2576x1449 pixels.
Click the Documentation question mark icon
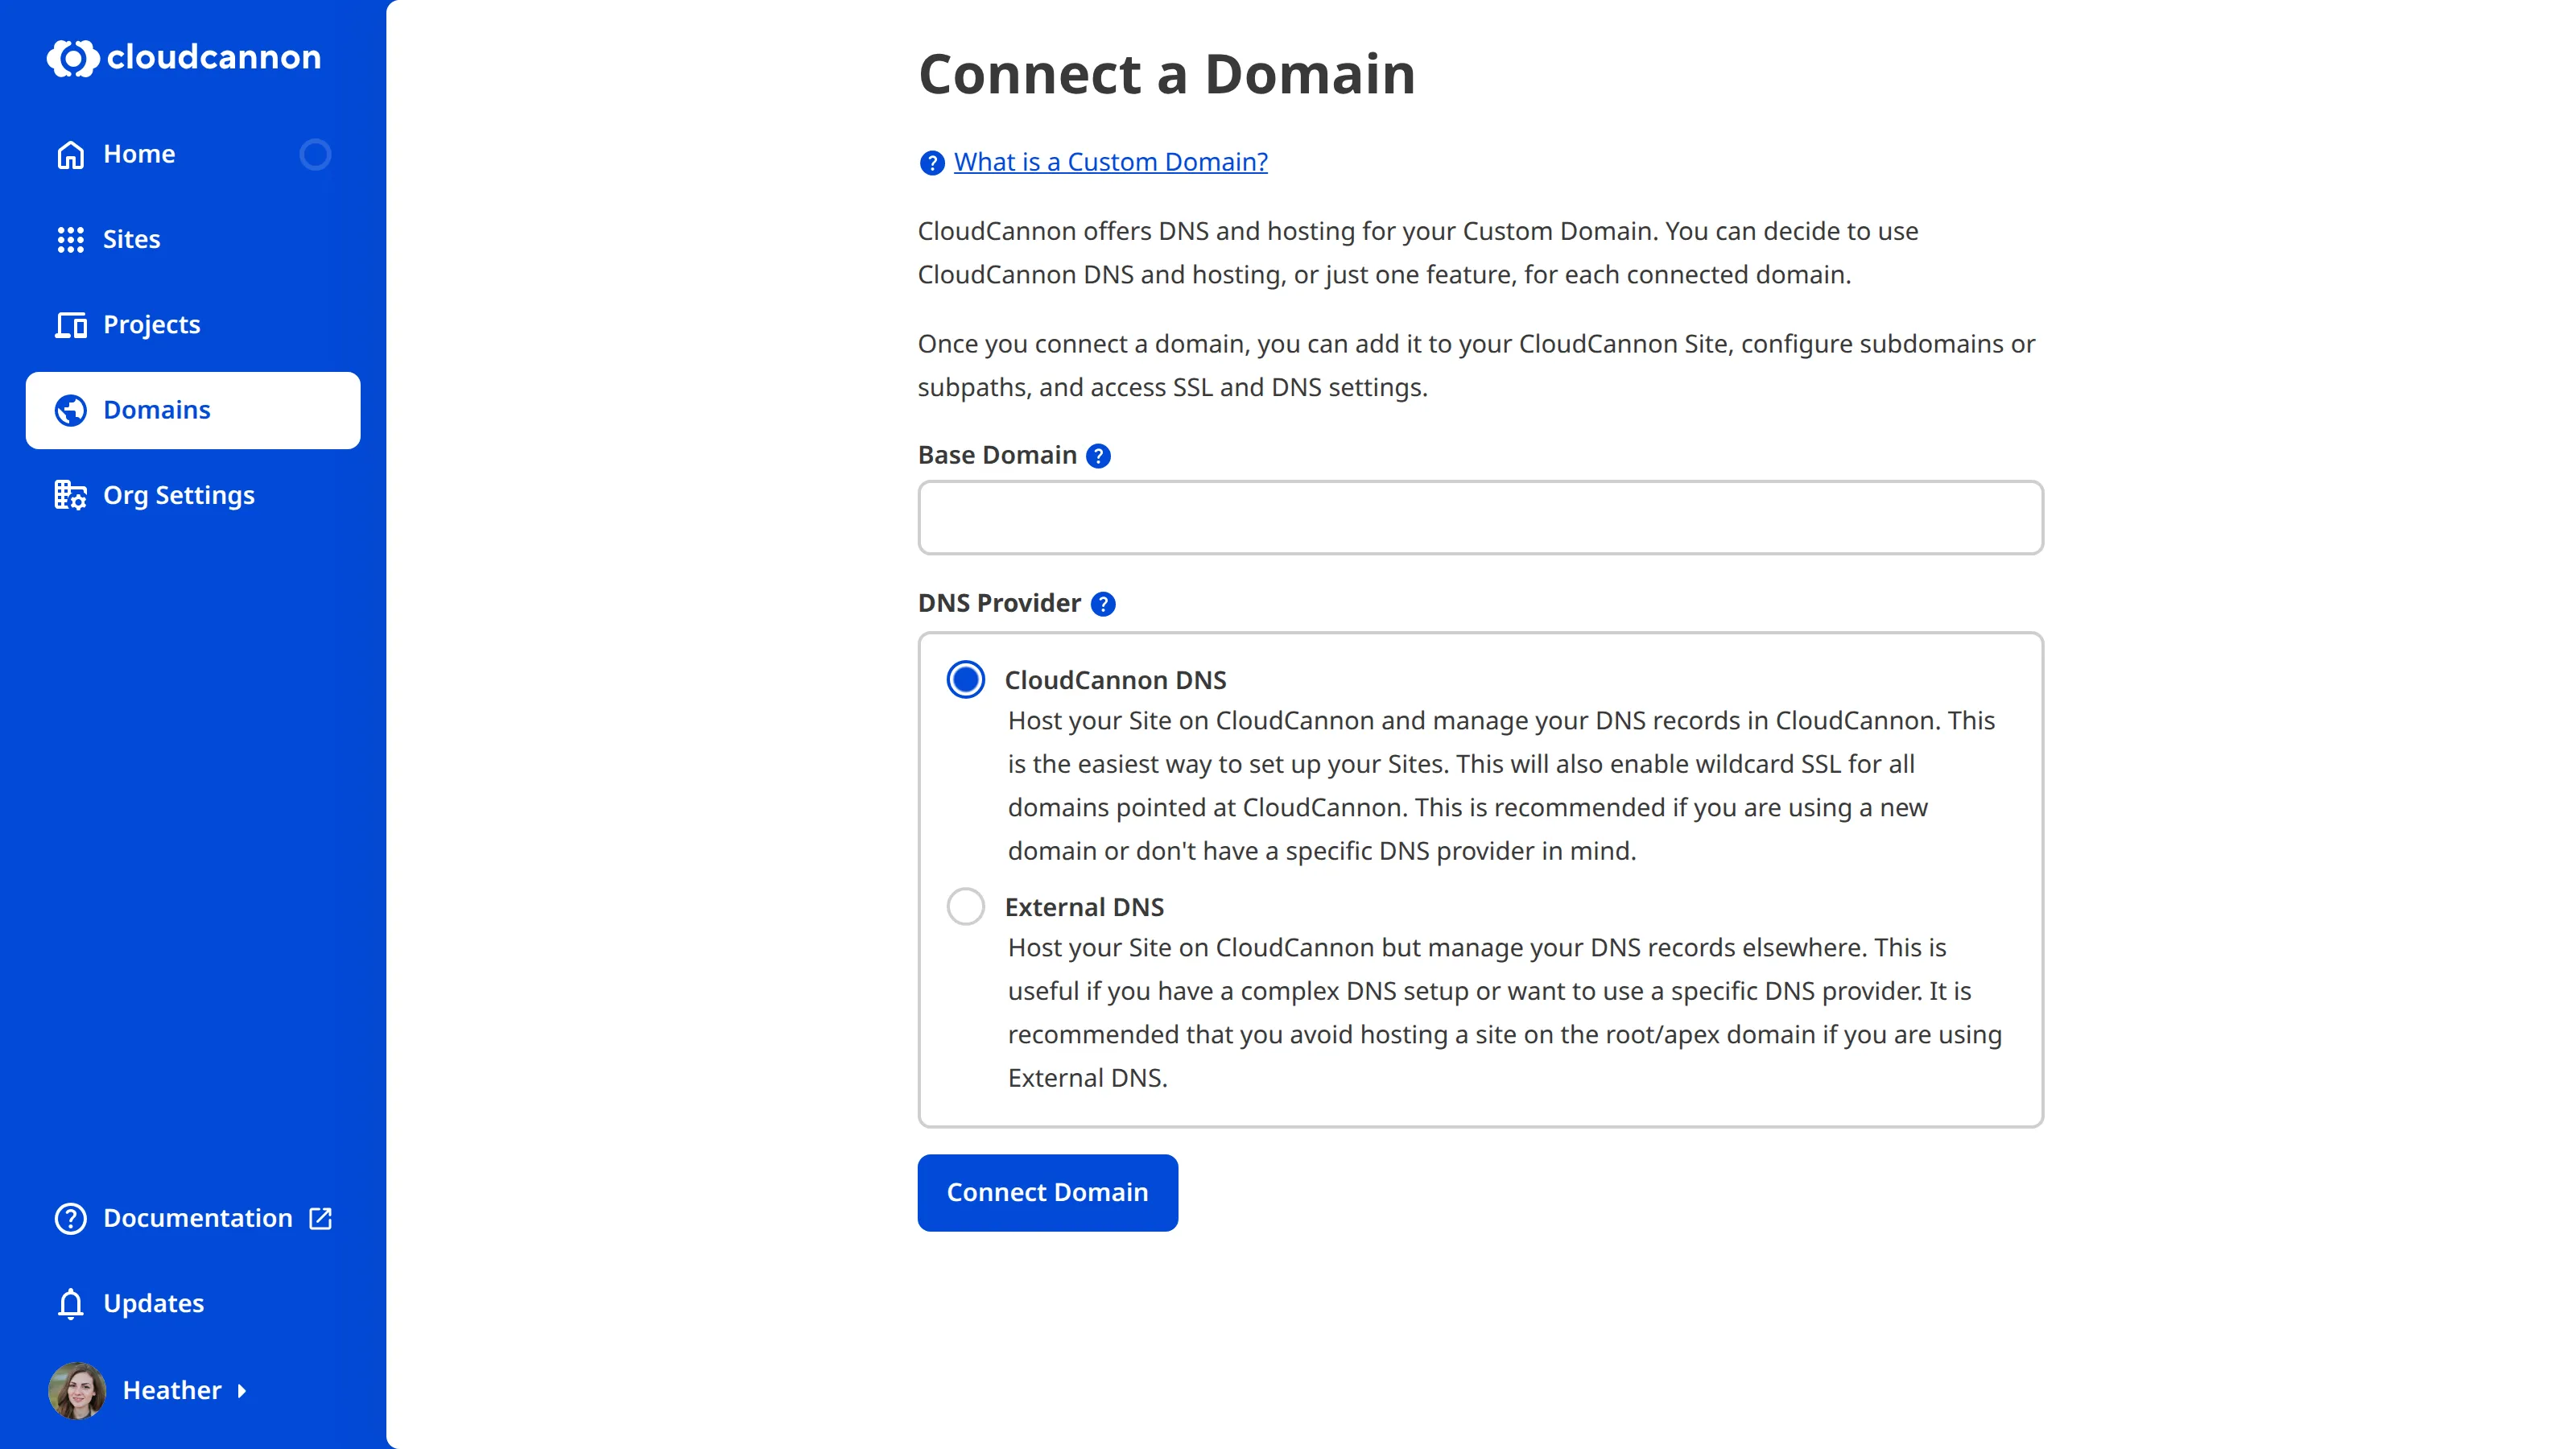click(70, 1218)
